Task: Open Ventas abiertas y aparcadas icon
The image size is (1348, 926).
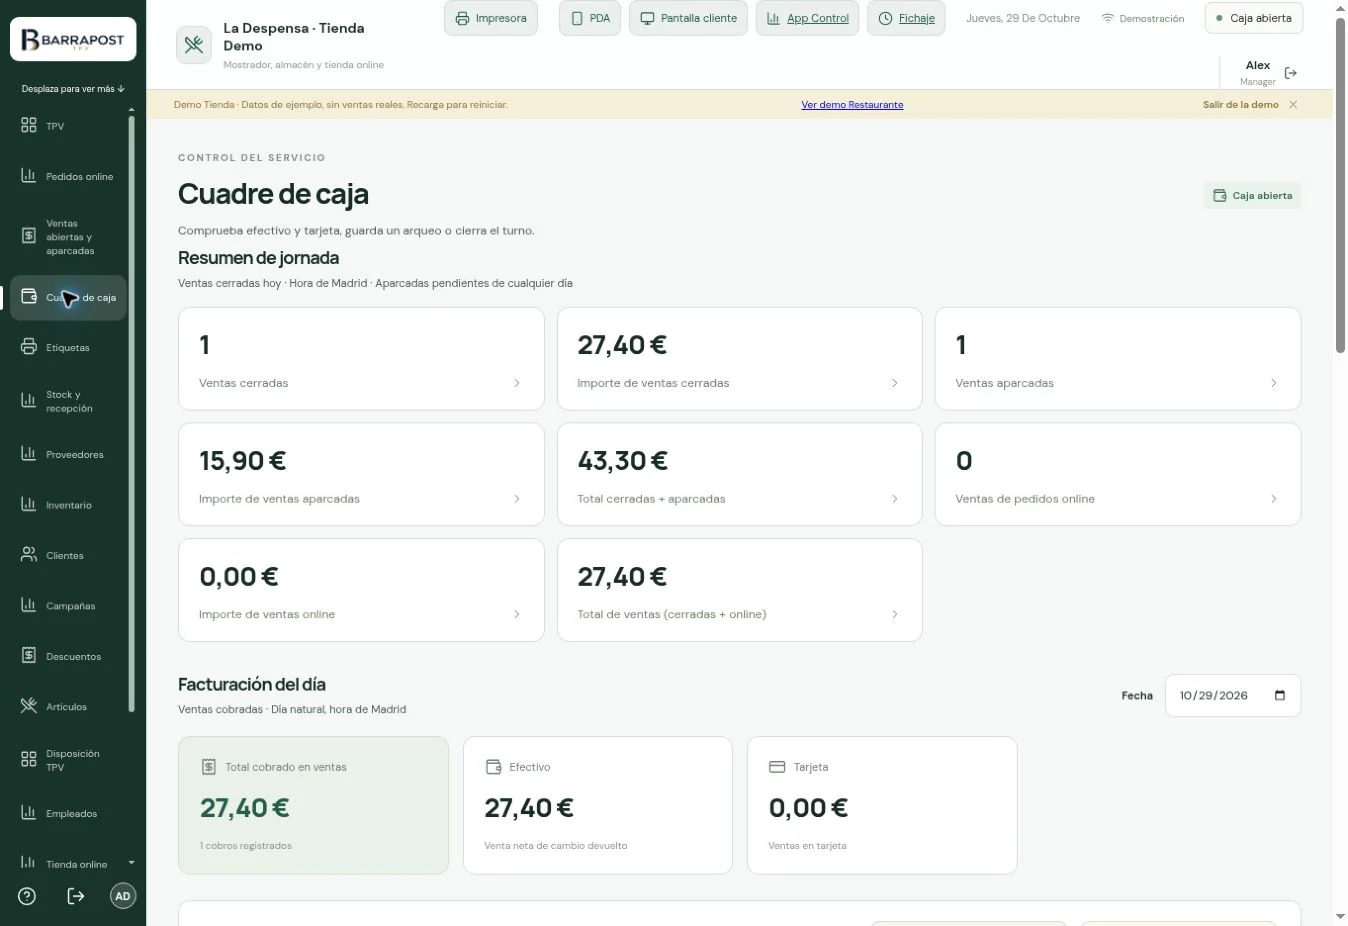Action: (29, 237)
